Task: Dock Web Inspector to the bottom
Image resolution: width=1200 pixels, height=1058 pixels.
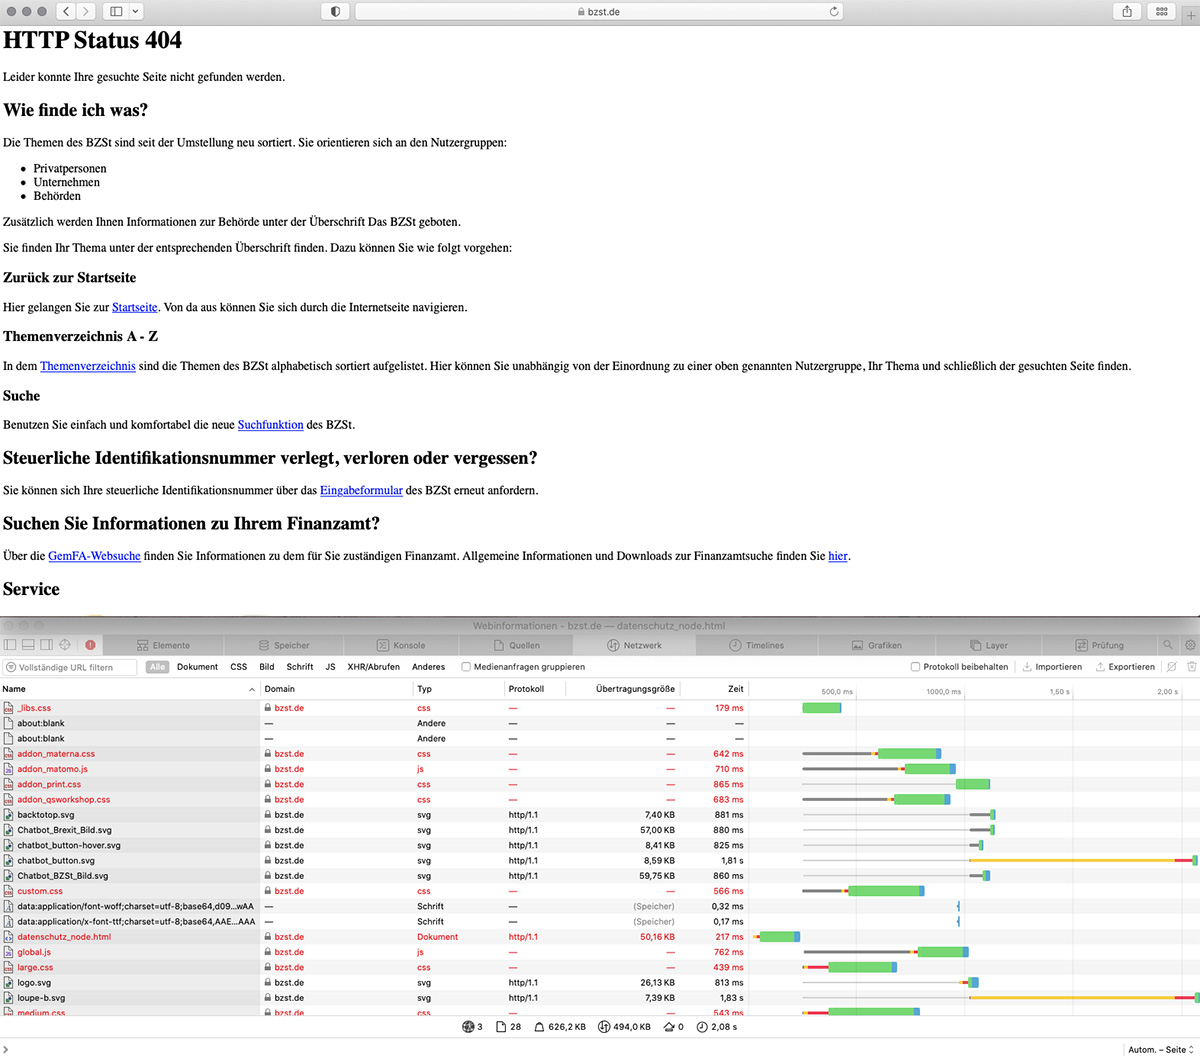Action: (28, 645)
